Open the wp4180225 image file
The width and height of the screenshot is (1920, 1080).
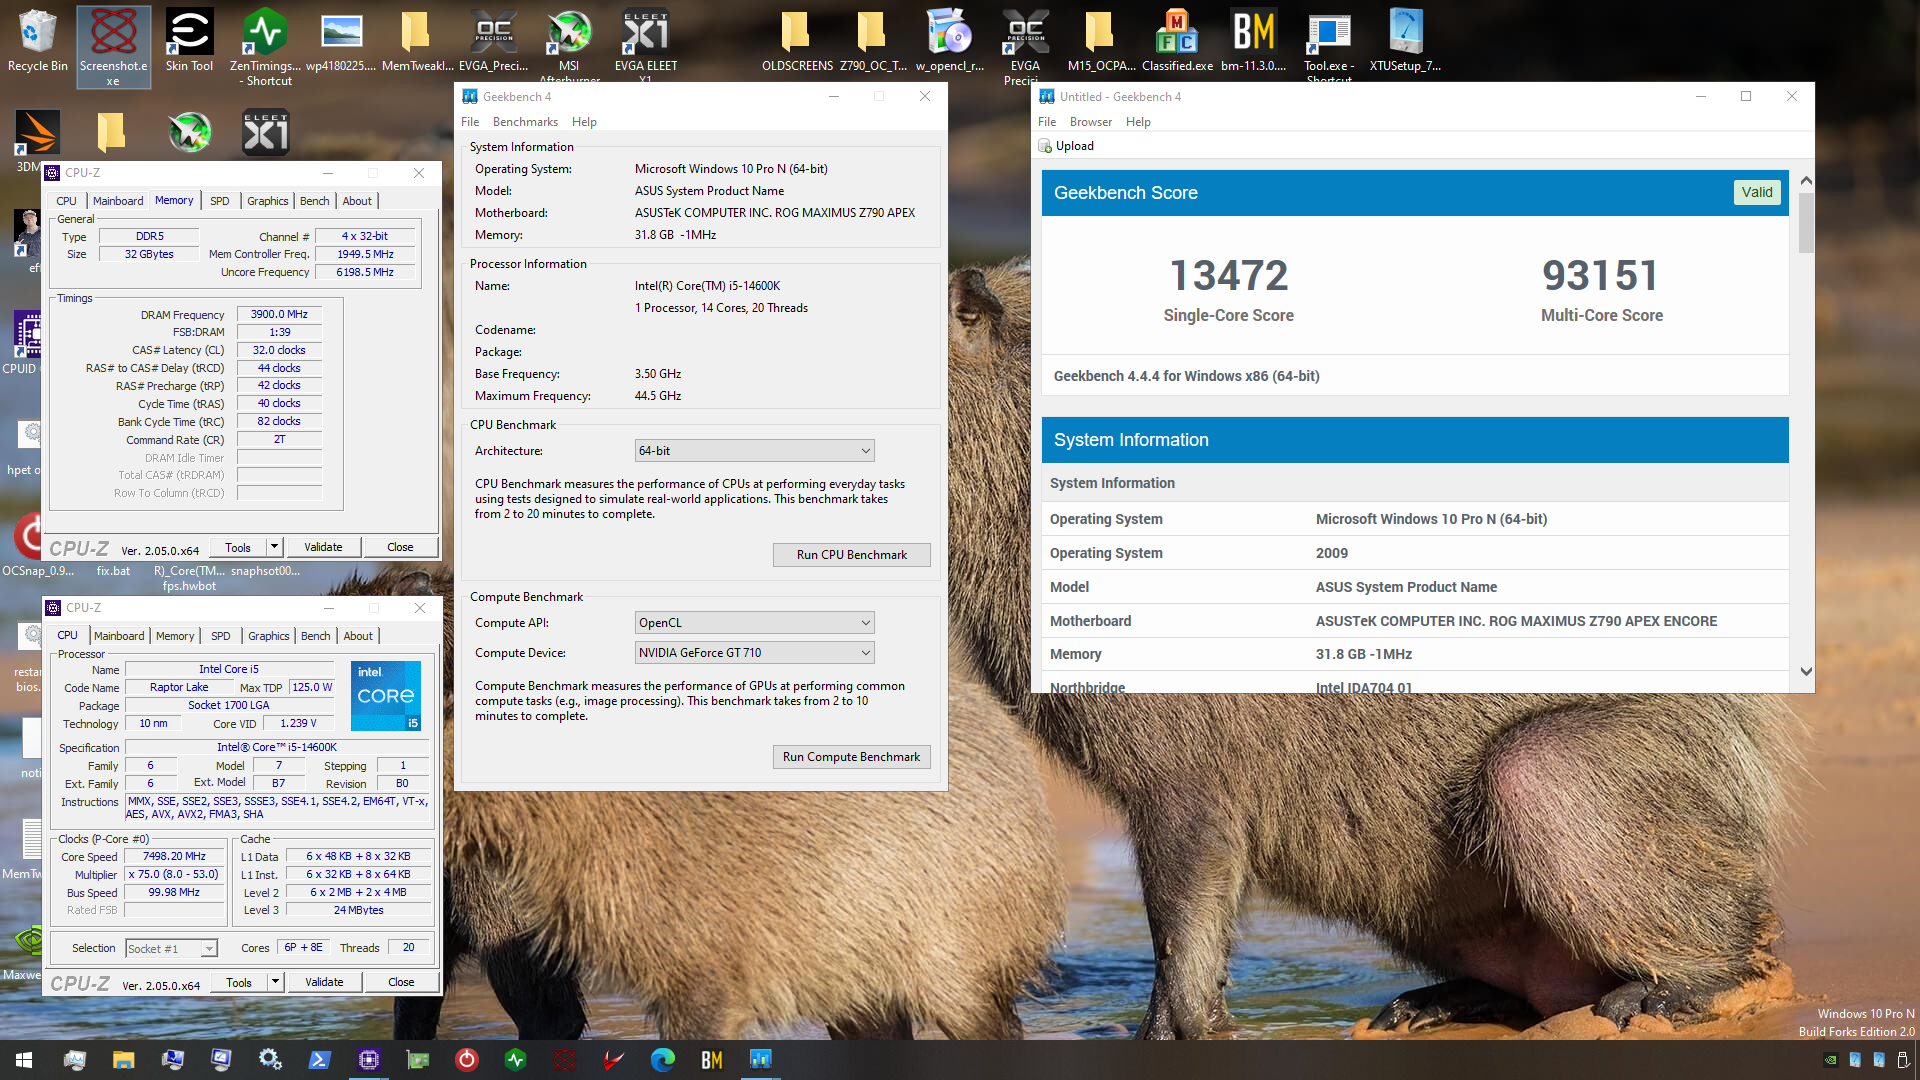341,40
